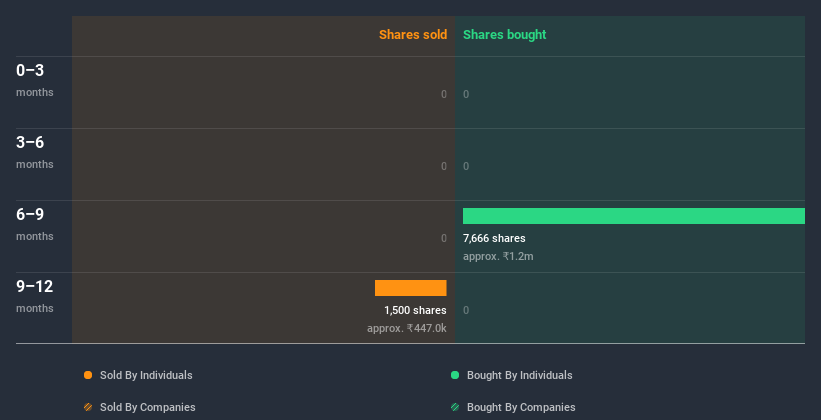This screenshot has height=420, width=821.
Task: Click the Bought By Companies legend label
Action: [x=521, y=407]
